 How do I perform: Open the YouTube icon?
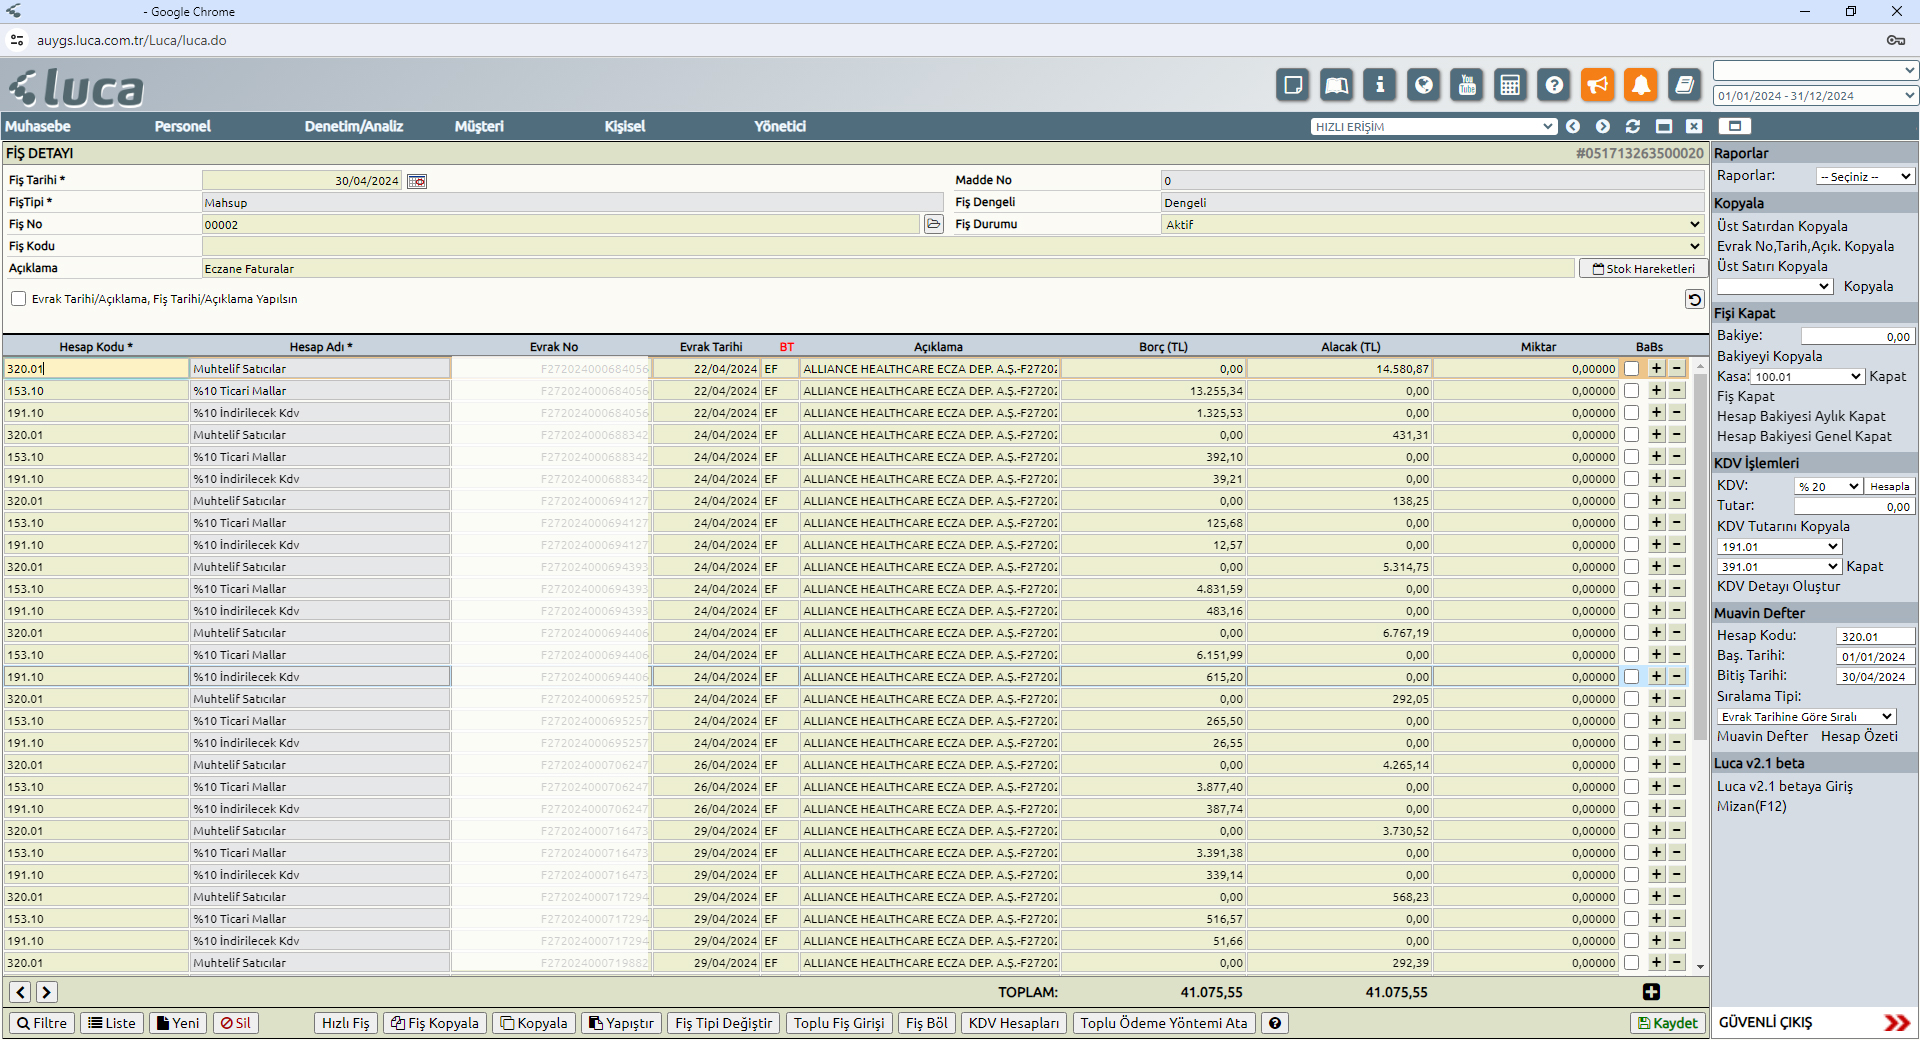(x=1467, y=85)
